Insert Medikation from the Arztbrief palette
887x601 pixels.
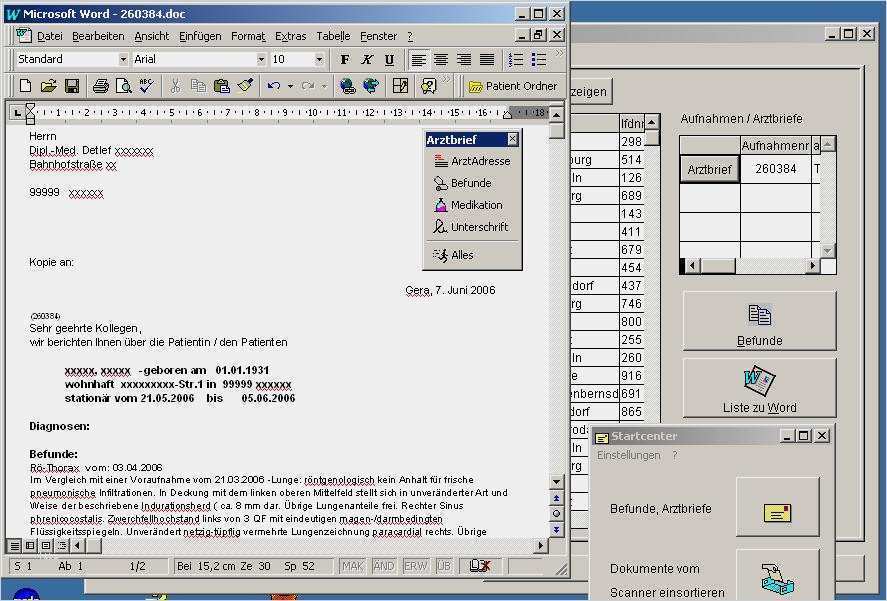pyautogui.click(x=468, y=205)
